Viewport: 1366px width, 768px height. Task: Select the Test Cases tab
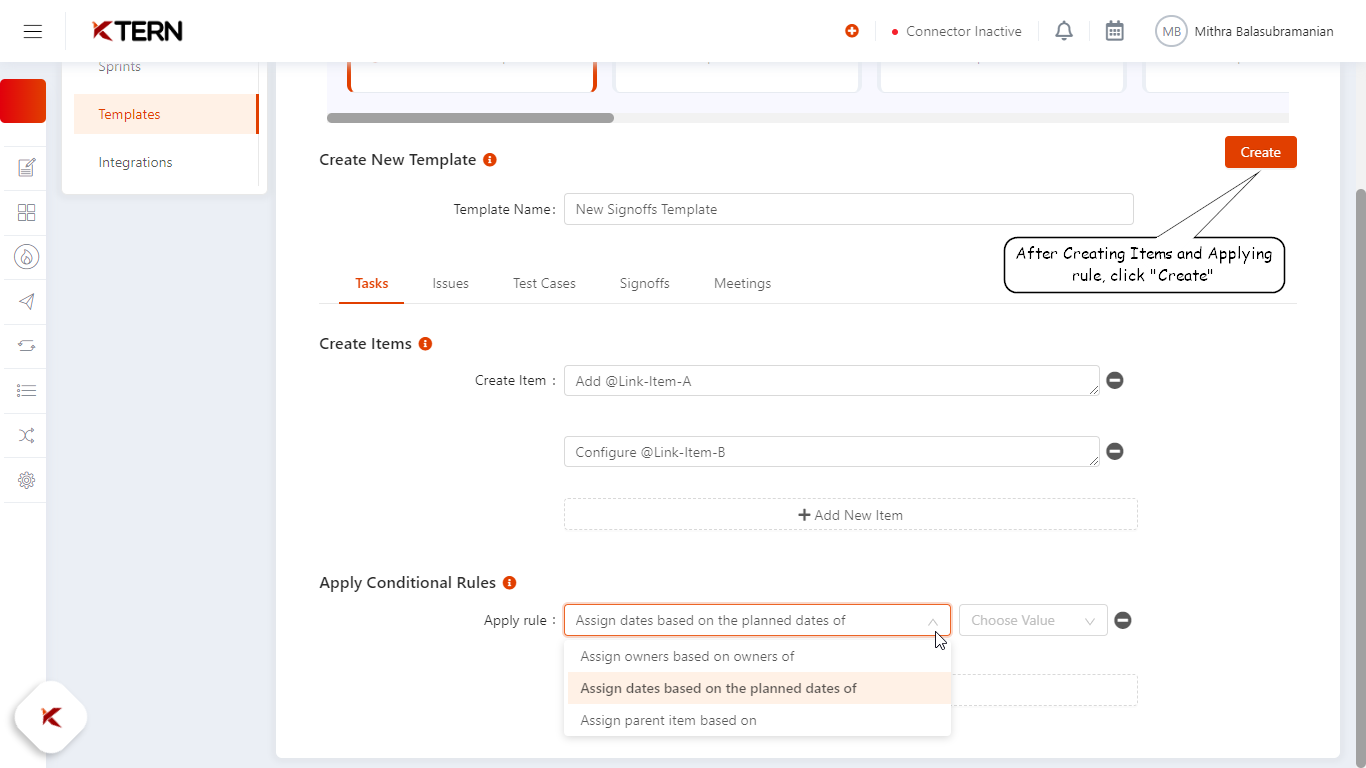point(544,283)
